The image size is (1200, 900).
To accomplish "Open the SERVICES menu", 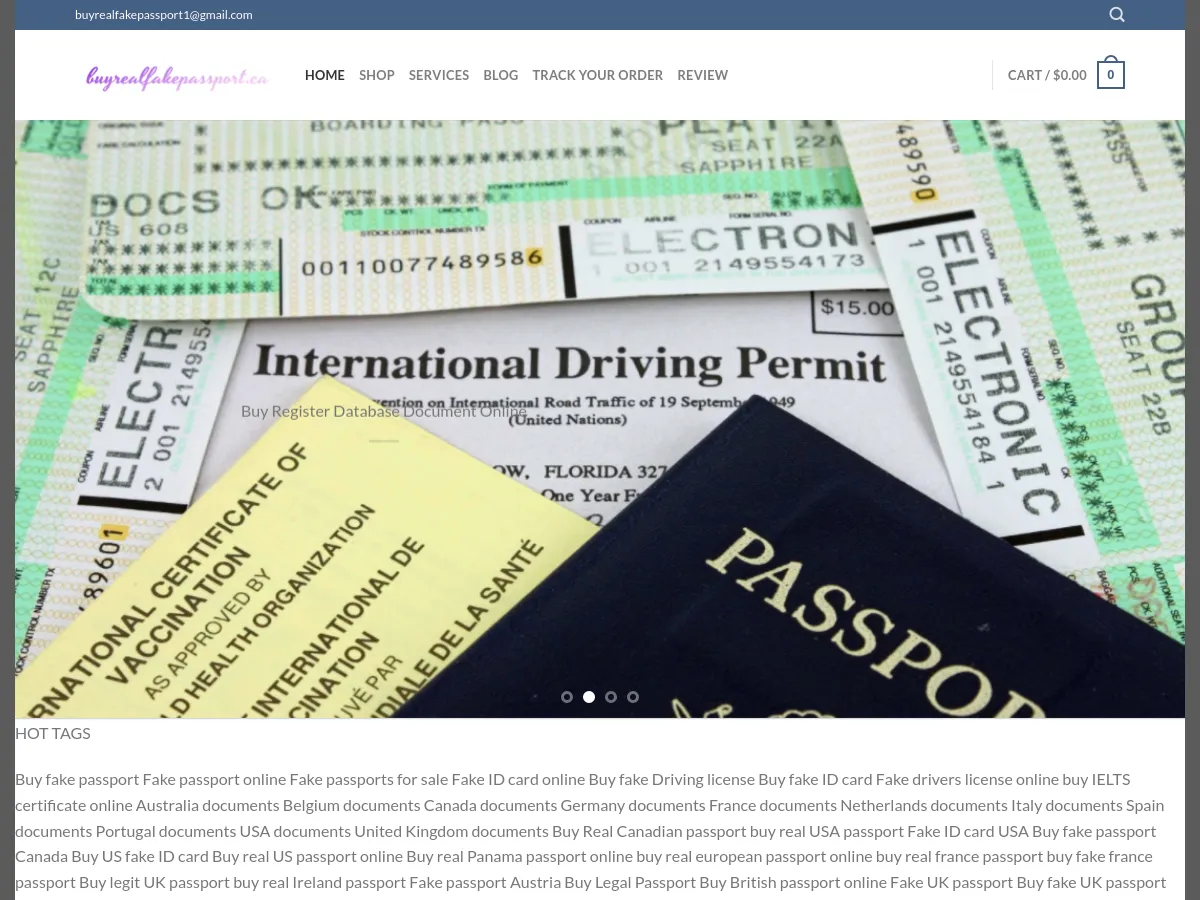I will [439, 75].
